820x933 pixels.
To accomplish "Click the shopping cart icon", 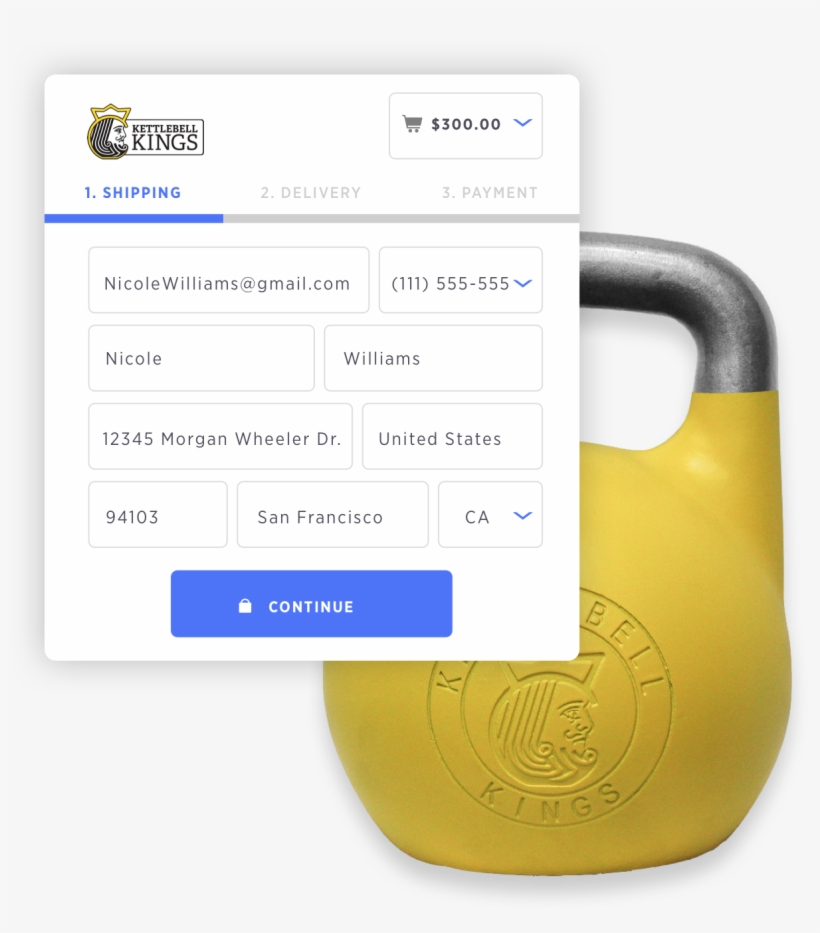I will pos(412,124).
